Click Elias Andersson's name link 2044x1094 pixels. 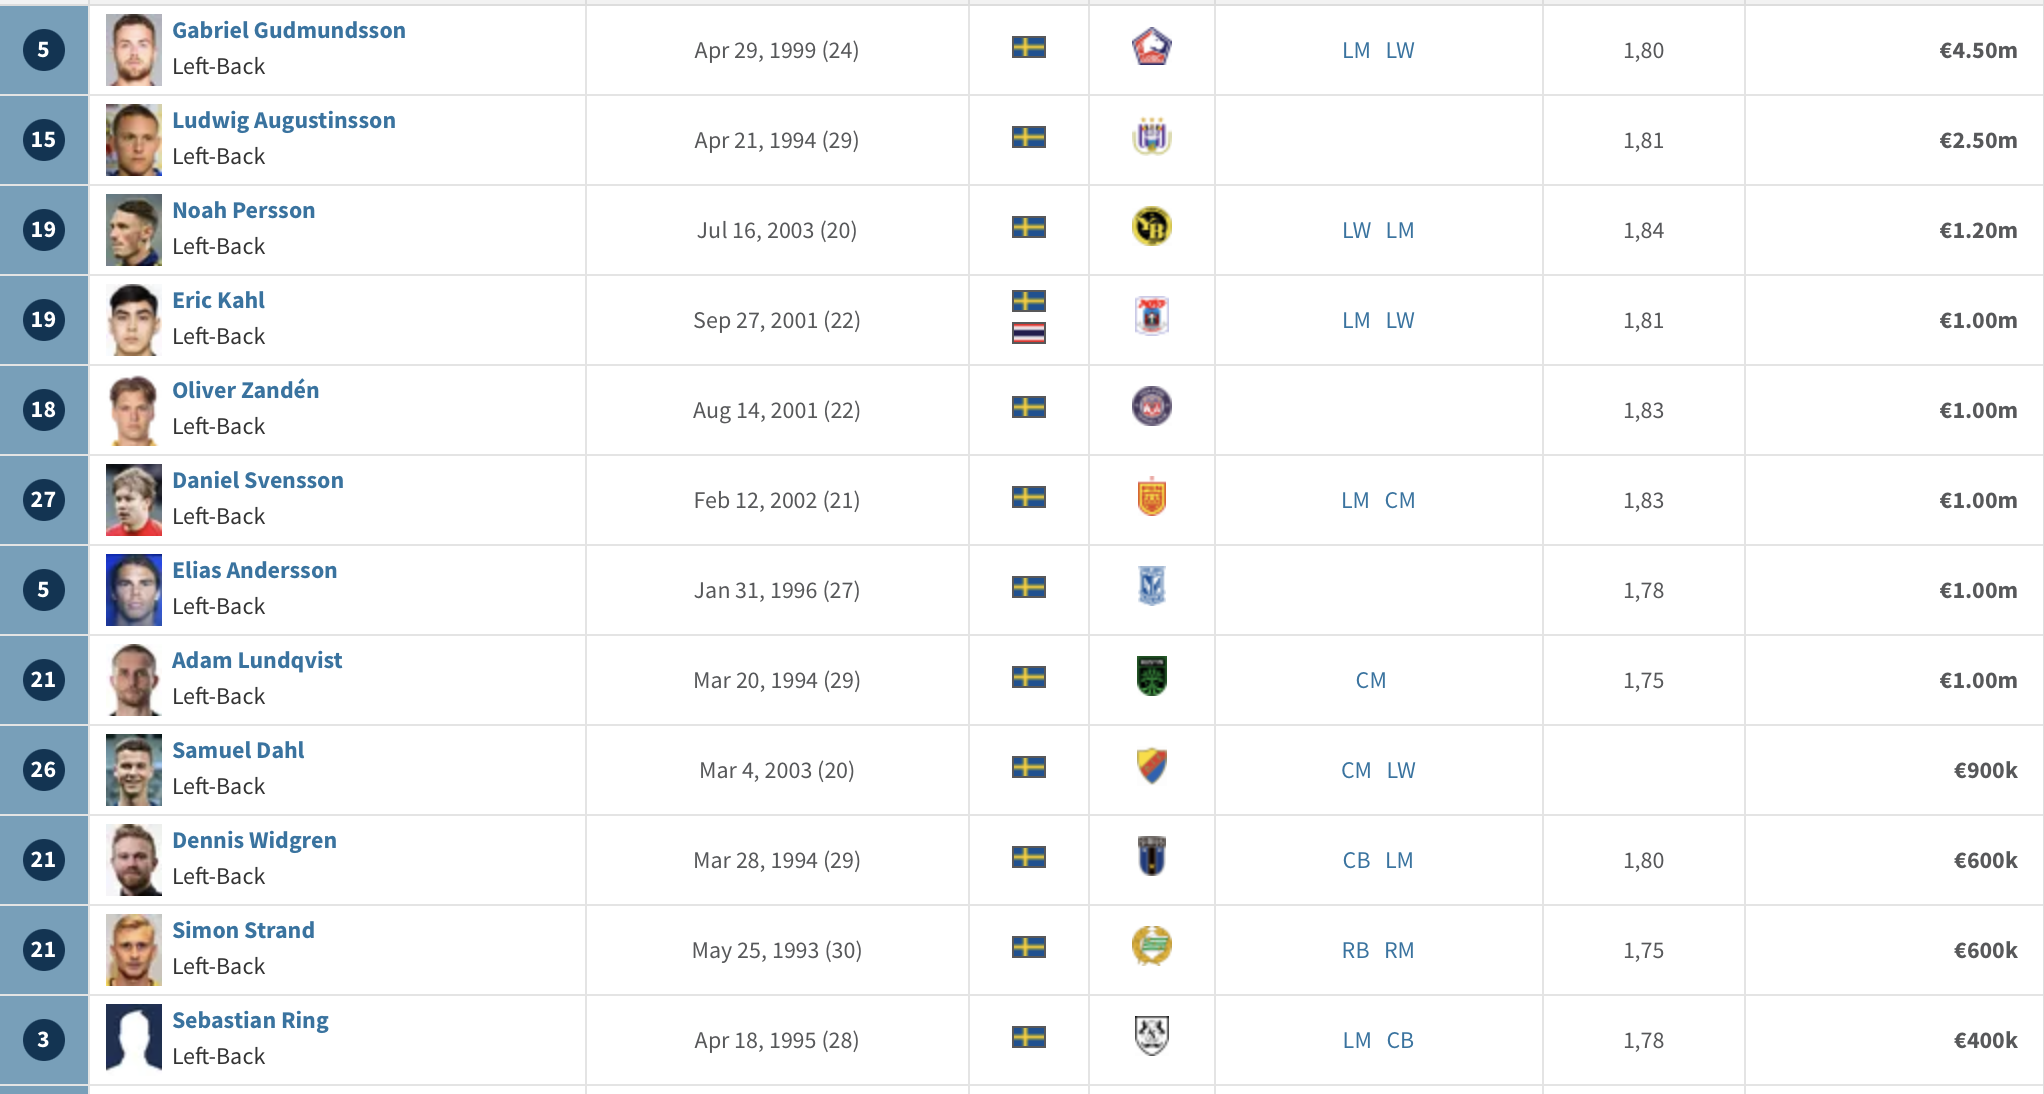tap(254, 570)
